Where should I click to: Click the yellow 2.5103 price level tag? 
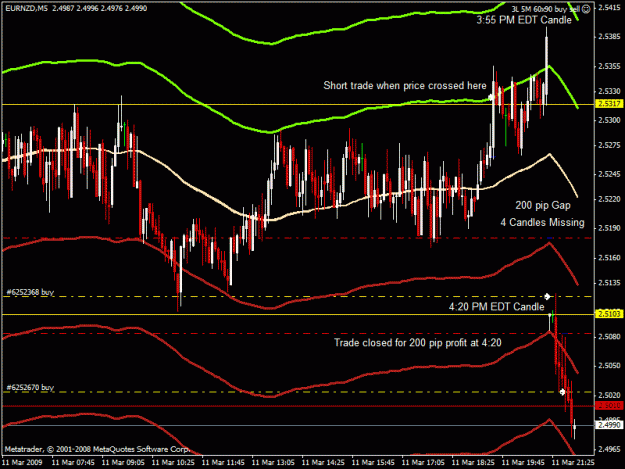tap(609, 314)
